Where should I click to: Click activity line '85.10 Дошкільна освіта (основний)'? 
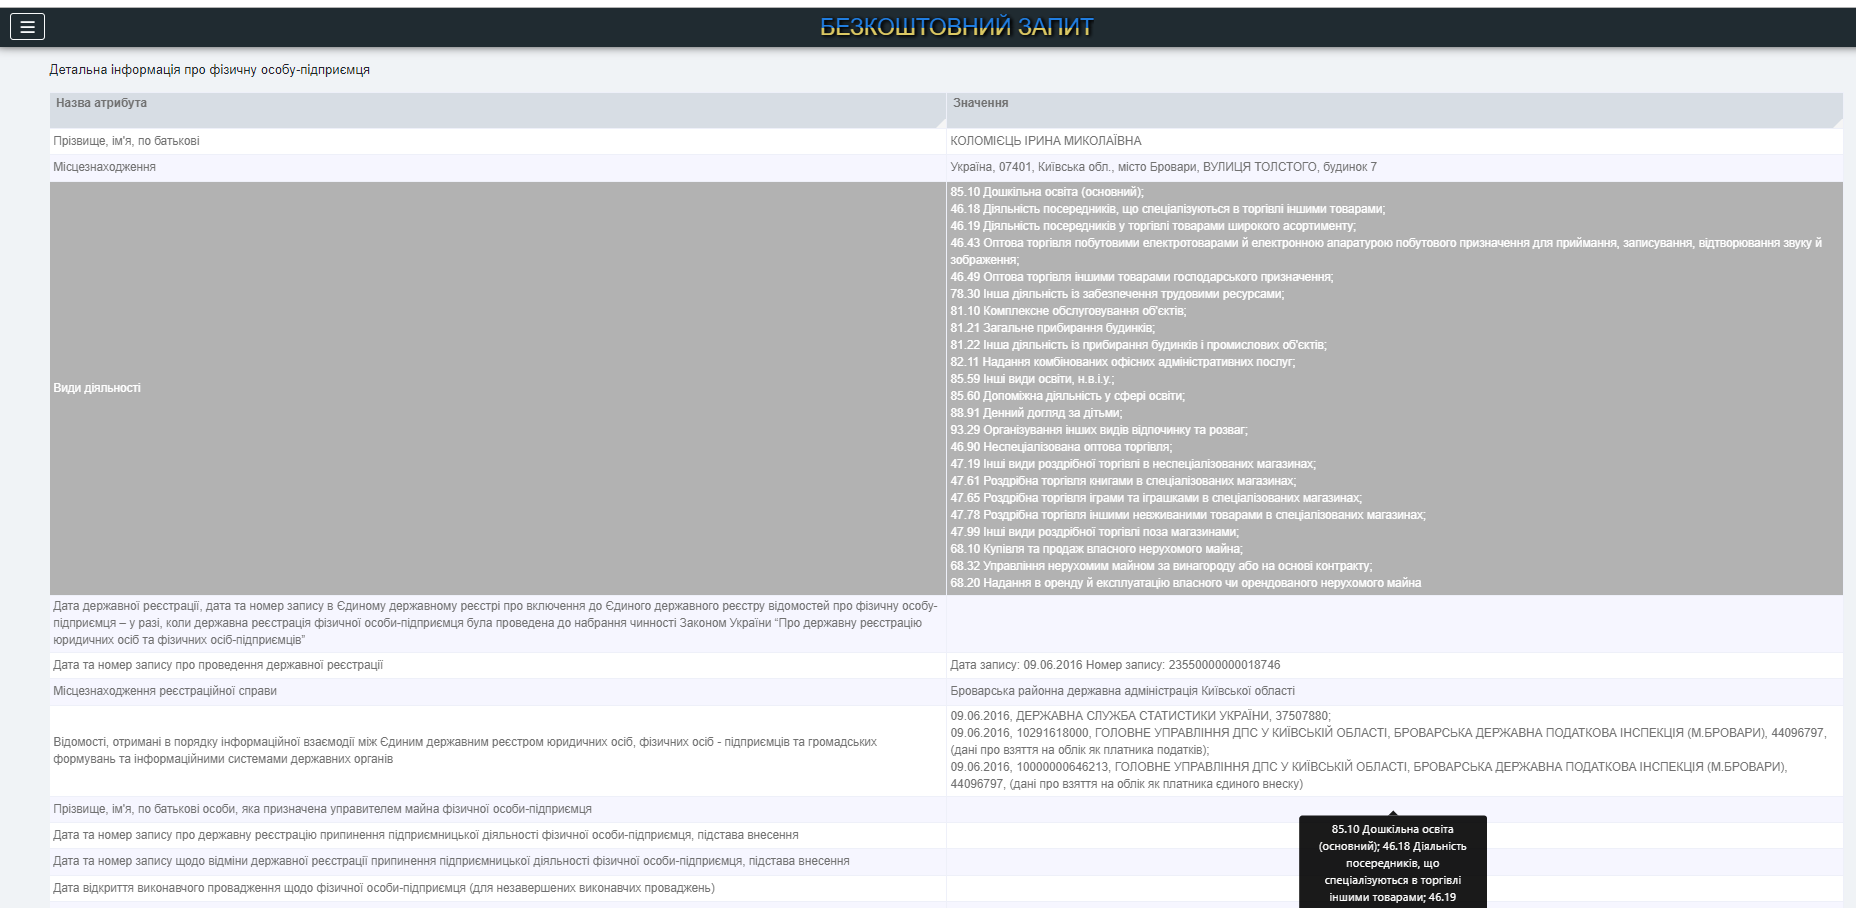click(x=1046, y=192)
